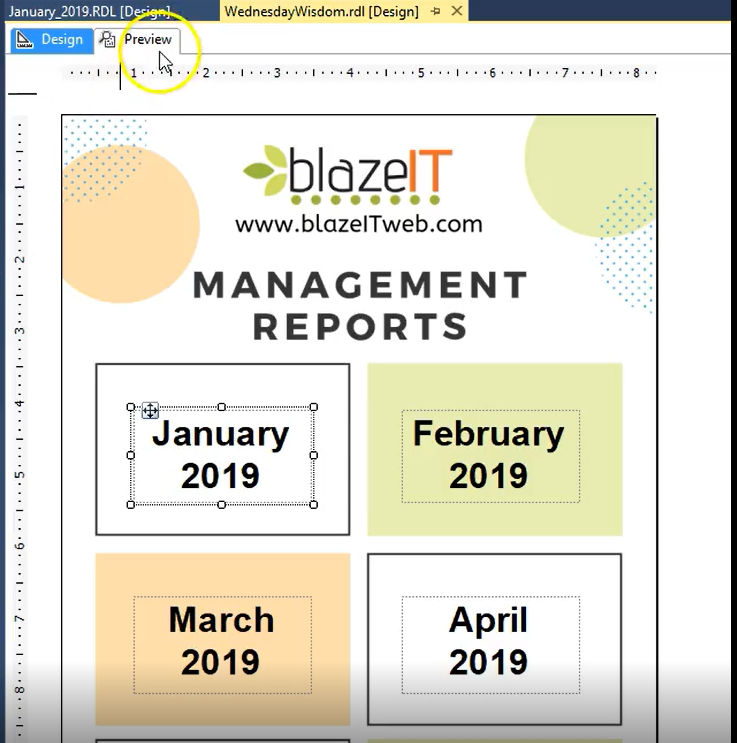Select the April 2019 textbox

[491, 644]
